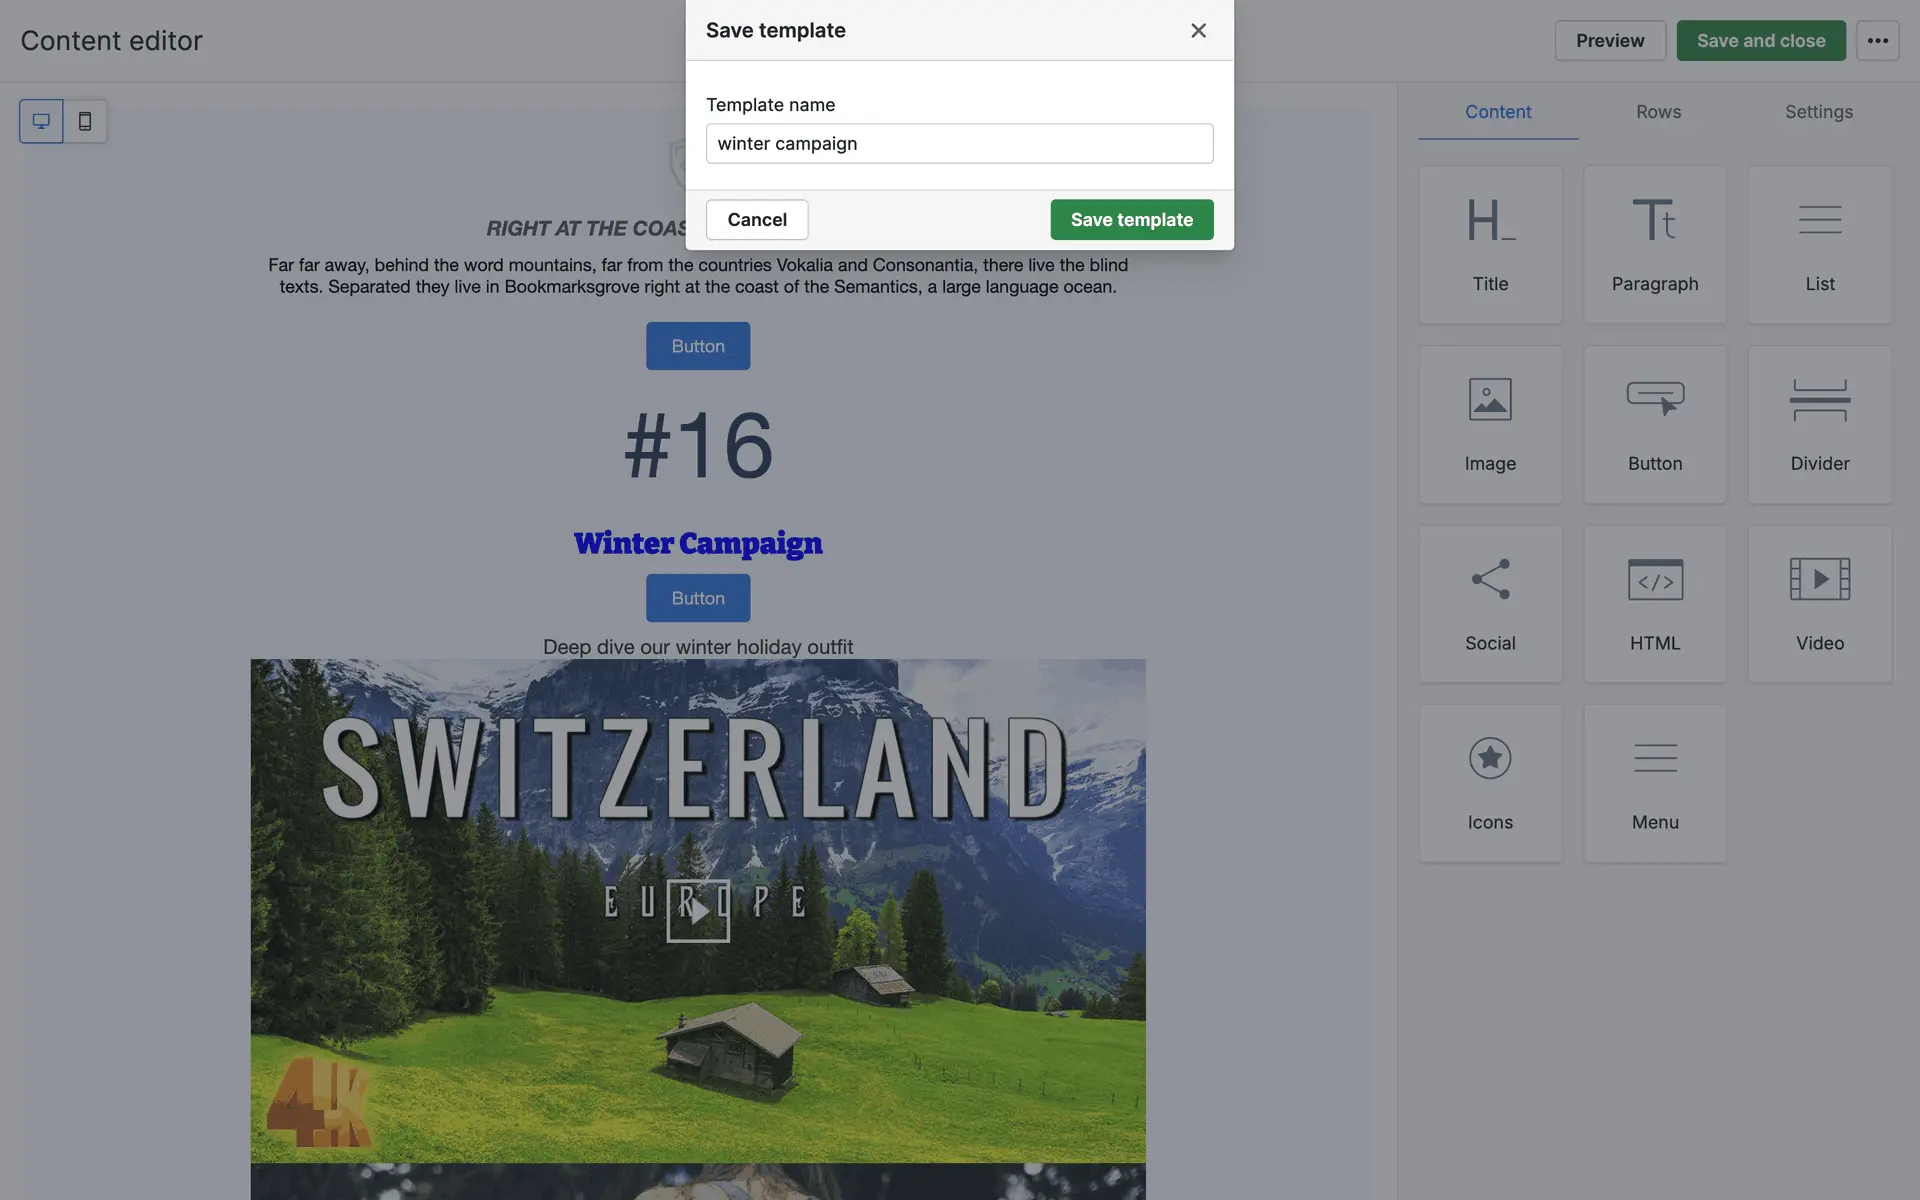
Task: Switch to mobile preview mode
Action: point(85,121)
